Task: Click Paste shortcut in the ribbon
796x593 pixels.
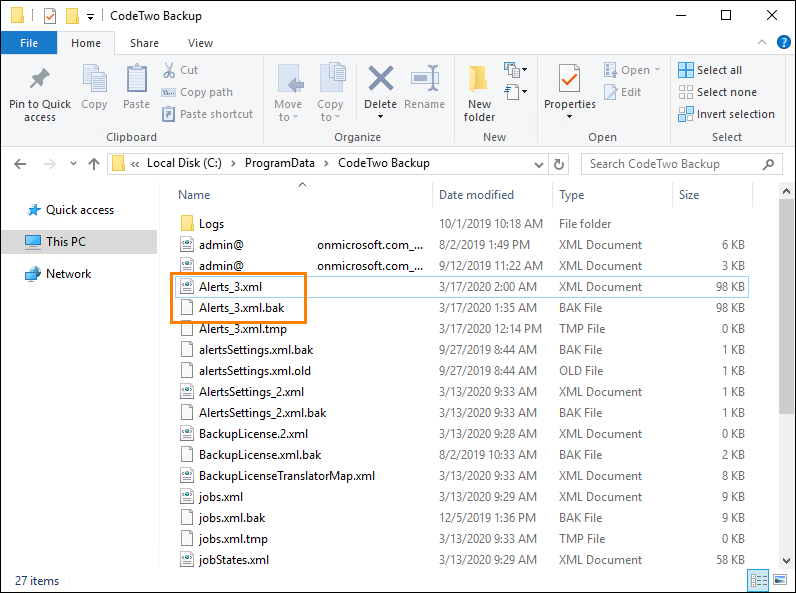Action: click(x=207, y=114)
